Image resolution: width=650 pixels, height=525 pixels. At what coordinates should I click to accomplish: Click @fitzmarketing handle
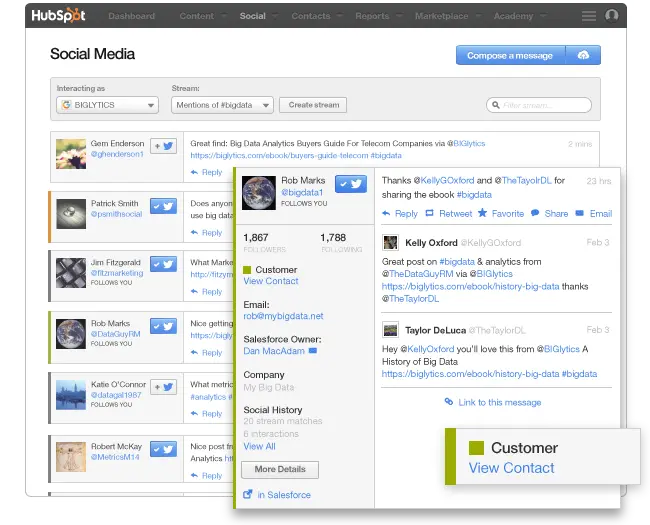click(x=117, y=273)
